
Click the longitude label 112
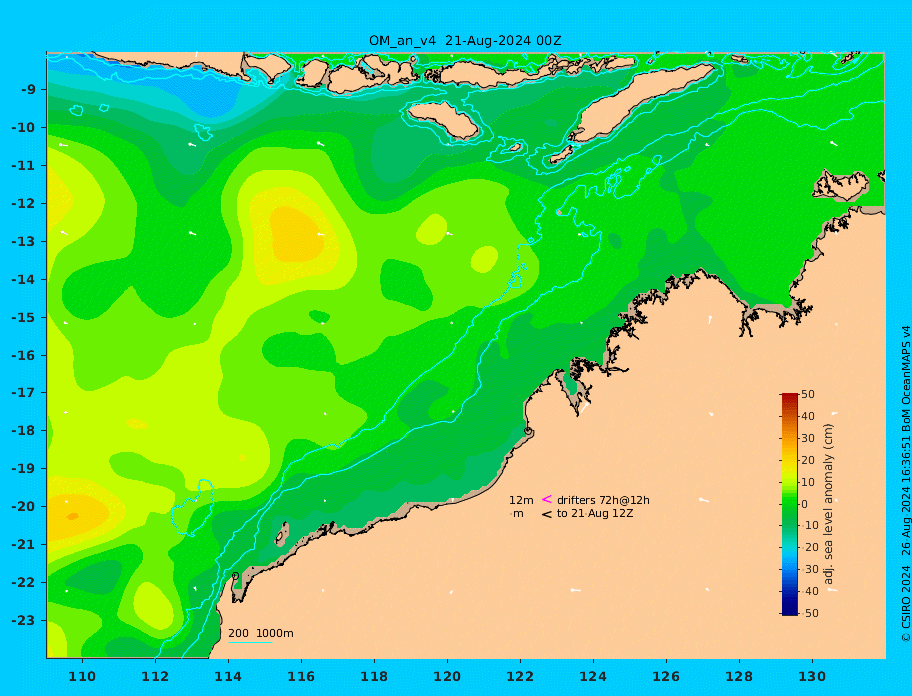pyautogui.click(x=155, y=677)
